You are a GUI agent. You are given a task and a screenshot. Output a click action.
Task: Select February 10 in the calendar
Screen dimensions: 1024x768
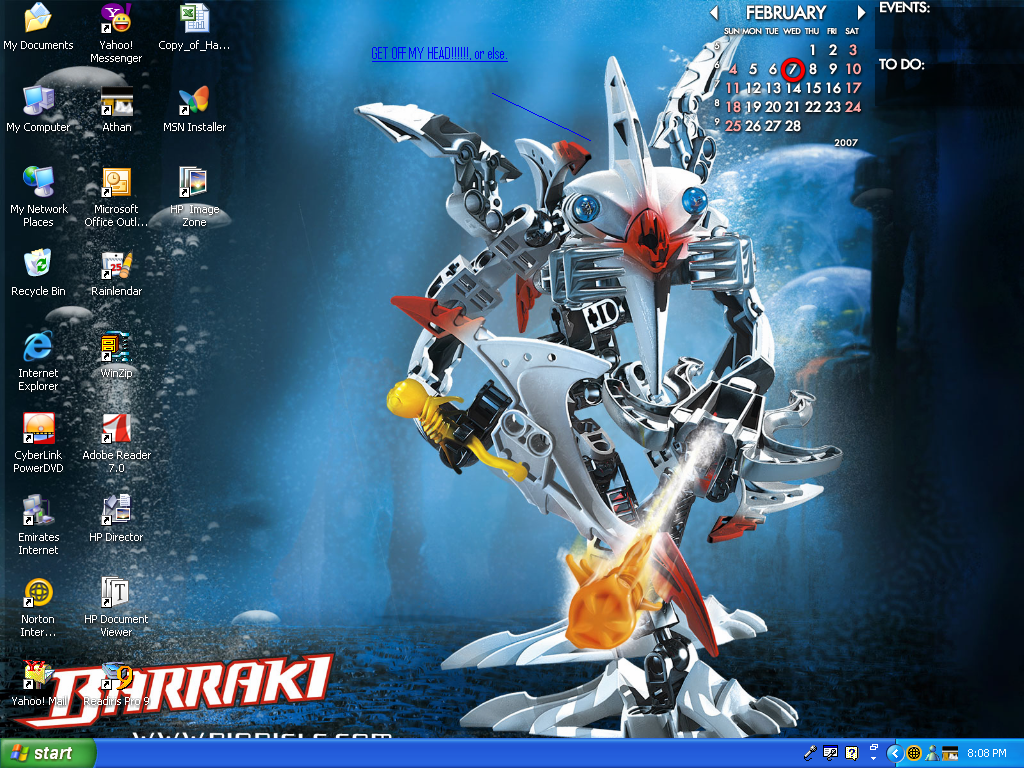(x=853, y=69)
